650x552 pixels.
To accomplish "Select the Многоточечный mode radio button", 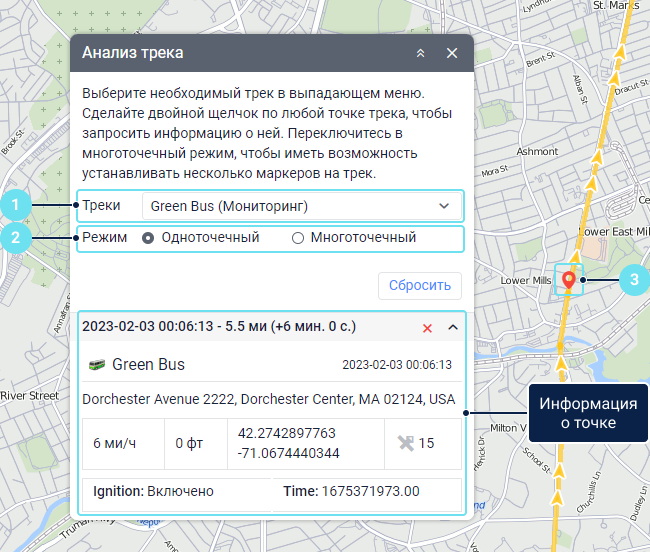I will coord(298,238).
